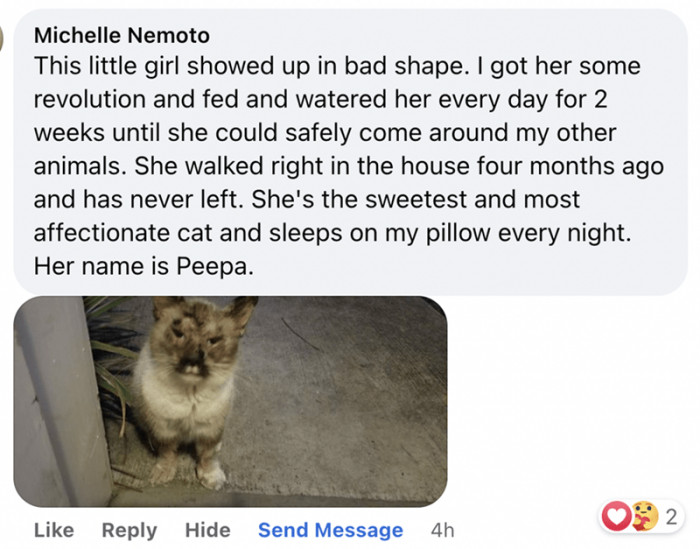Click the Send Message link
This screenshot has height=549, width=700.
click(x=330, y=530)
